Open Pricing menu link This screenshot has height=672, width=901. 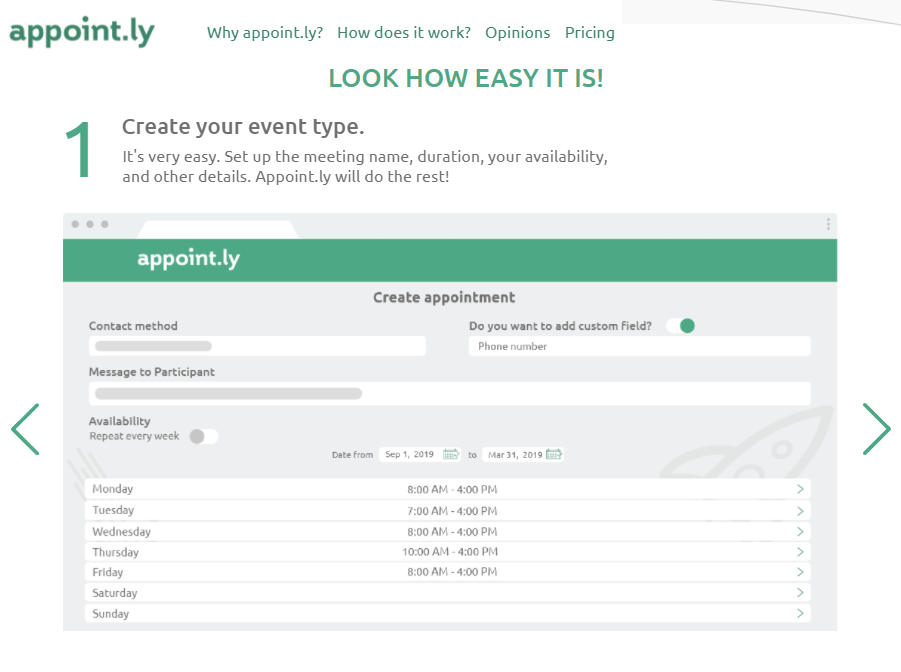click(x=590, y=33)
